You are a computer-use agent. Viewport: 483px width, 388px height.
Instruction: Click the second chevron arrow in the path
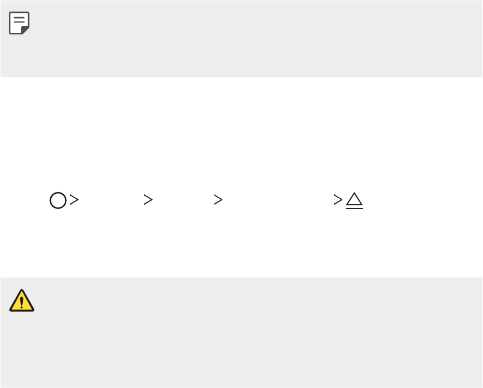(x=148, y=200)
